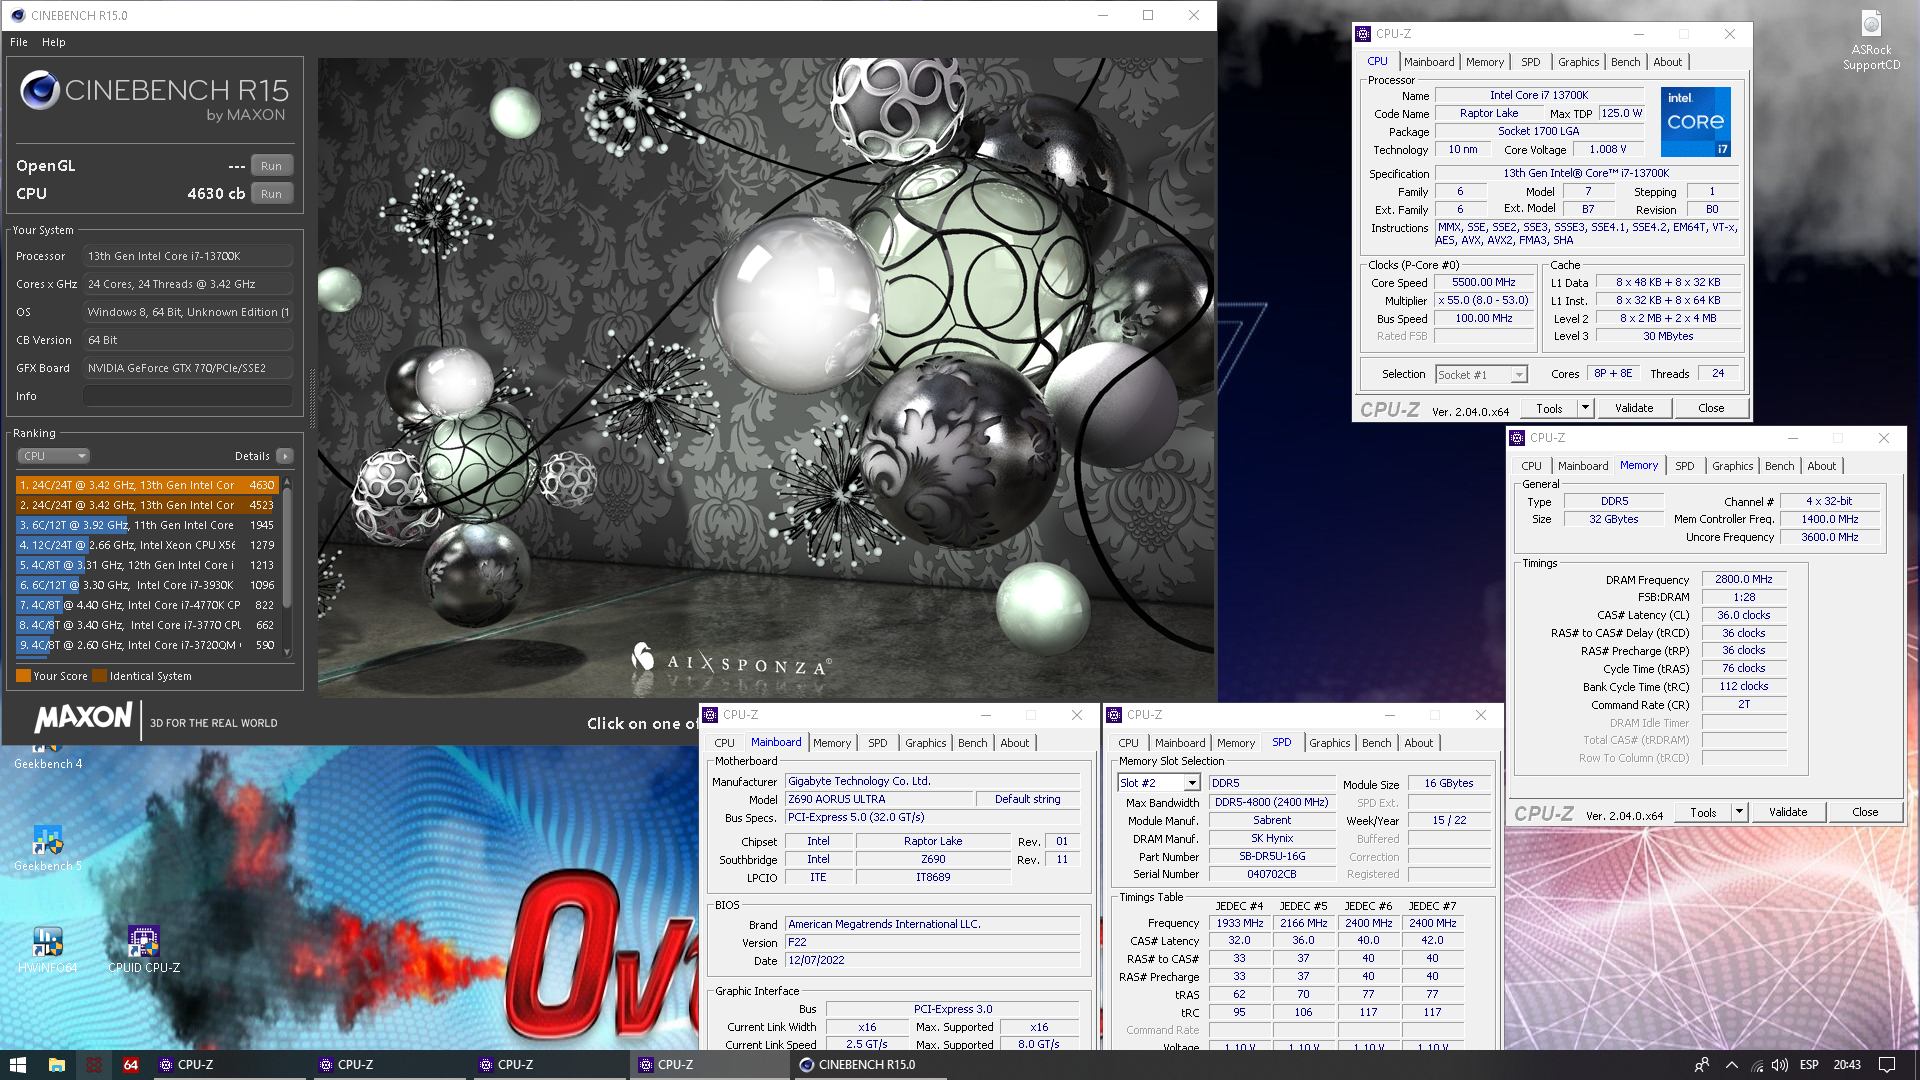Run the OpenGL benchmark

pyautogui.click(x=271, y=166)
